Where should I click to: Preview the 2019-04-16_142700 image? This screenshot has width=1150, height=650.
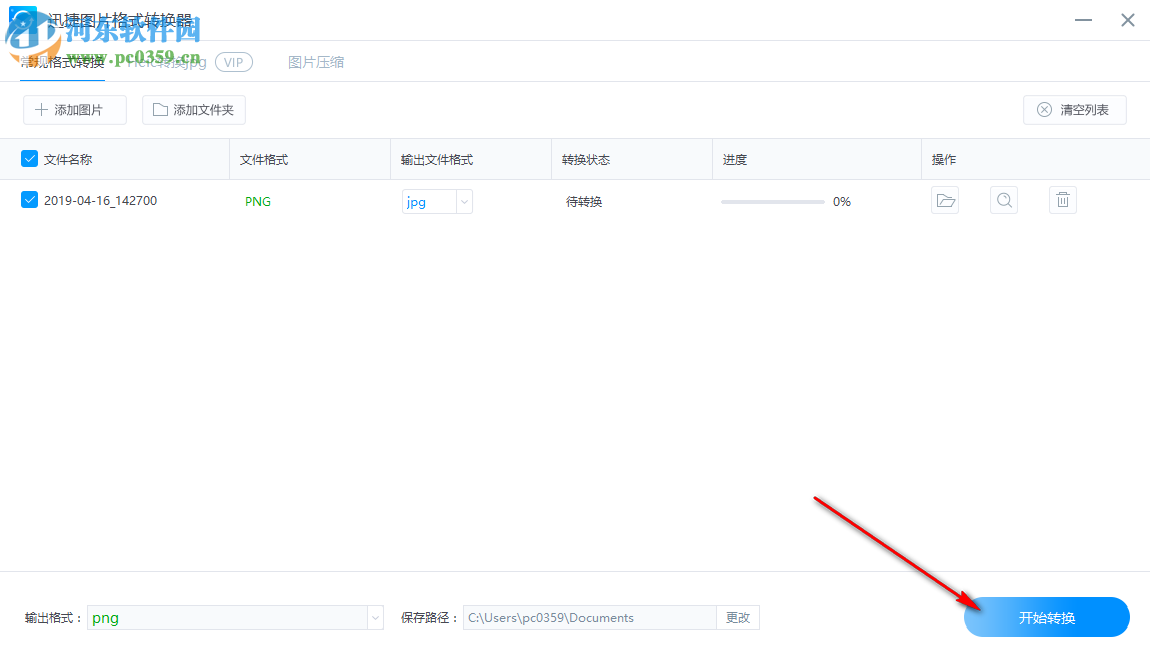point(1003,200)
